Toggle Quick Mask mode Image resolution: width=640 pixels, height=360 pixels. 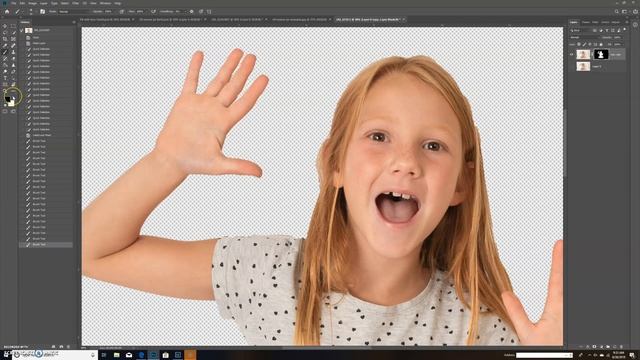pos(5,111)
